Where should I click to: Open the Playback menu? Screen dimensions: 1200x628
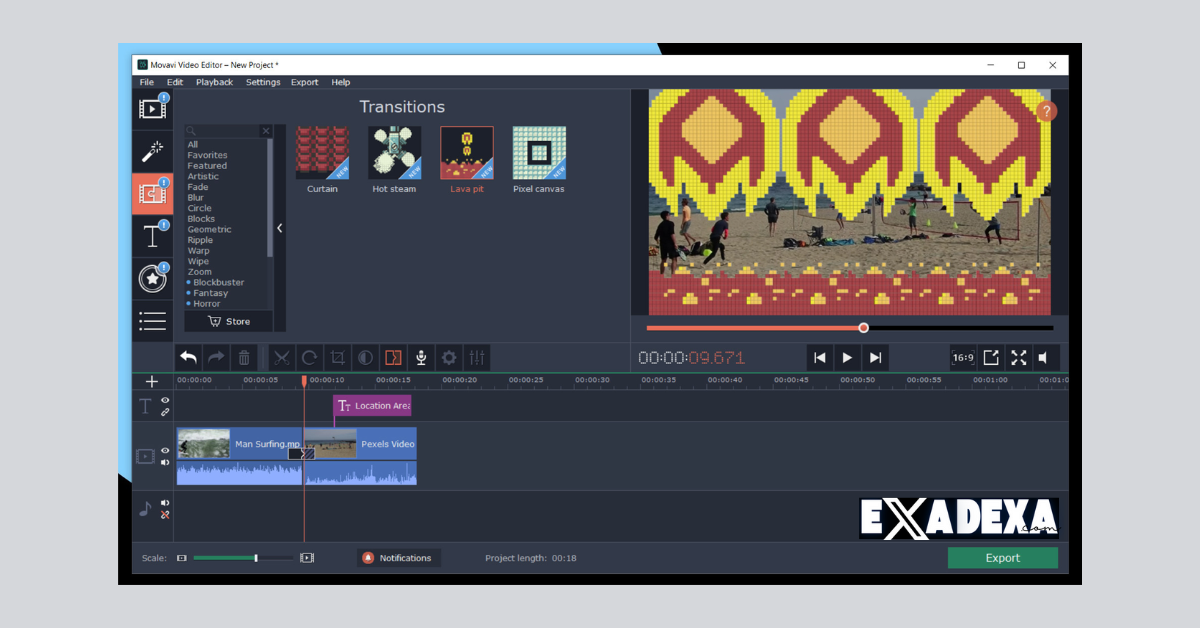click(214, 82)
